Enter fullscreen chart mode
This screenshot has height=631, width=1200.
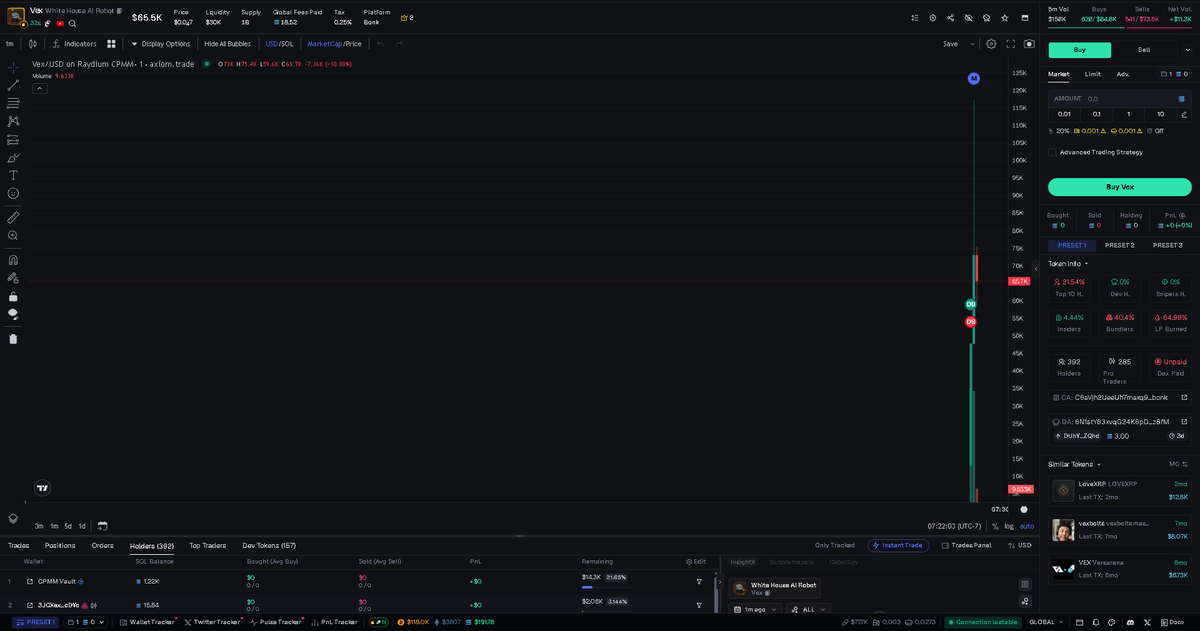[x=1011, y=44]
